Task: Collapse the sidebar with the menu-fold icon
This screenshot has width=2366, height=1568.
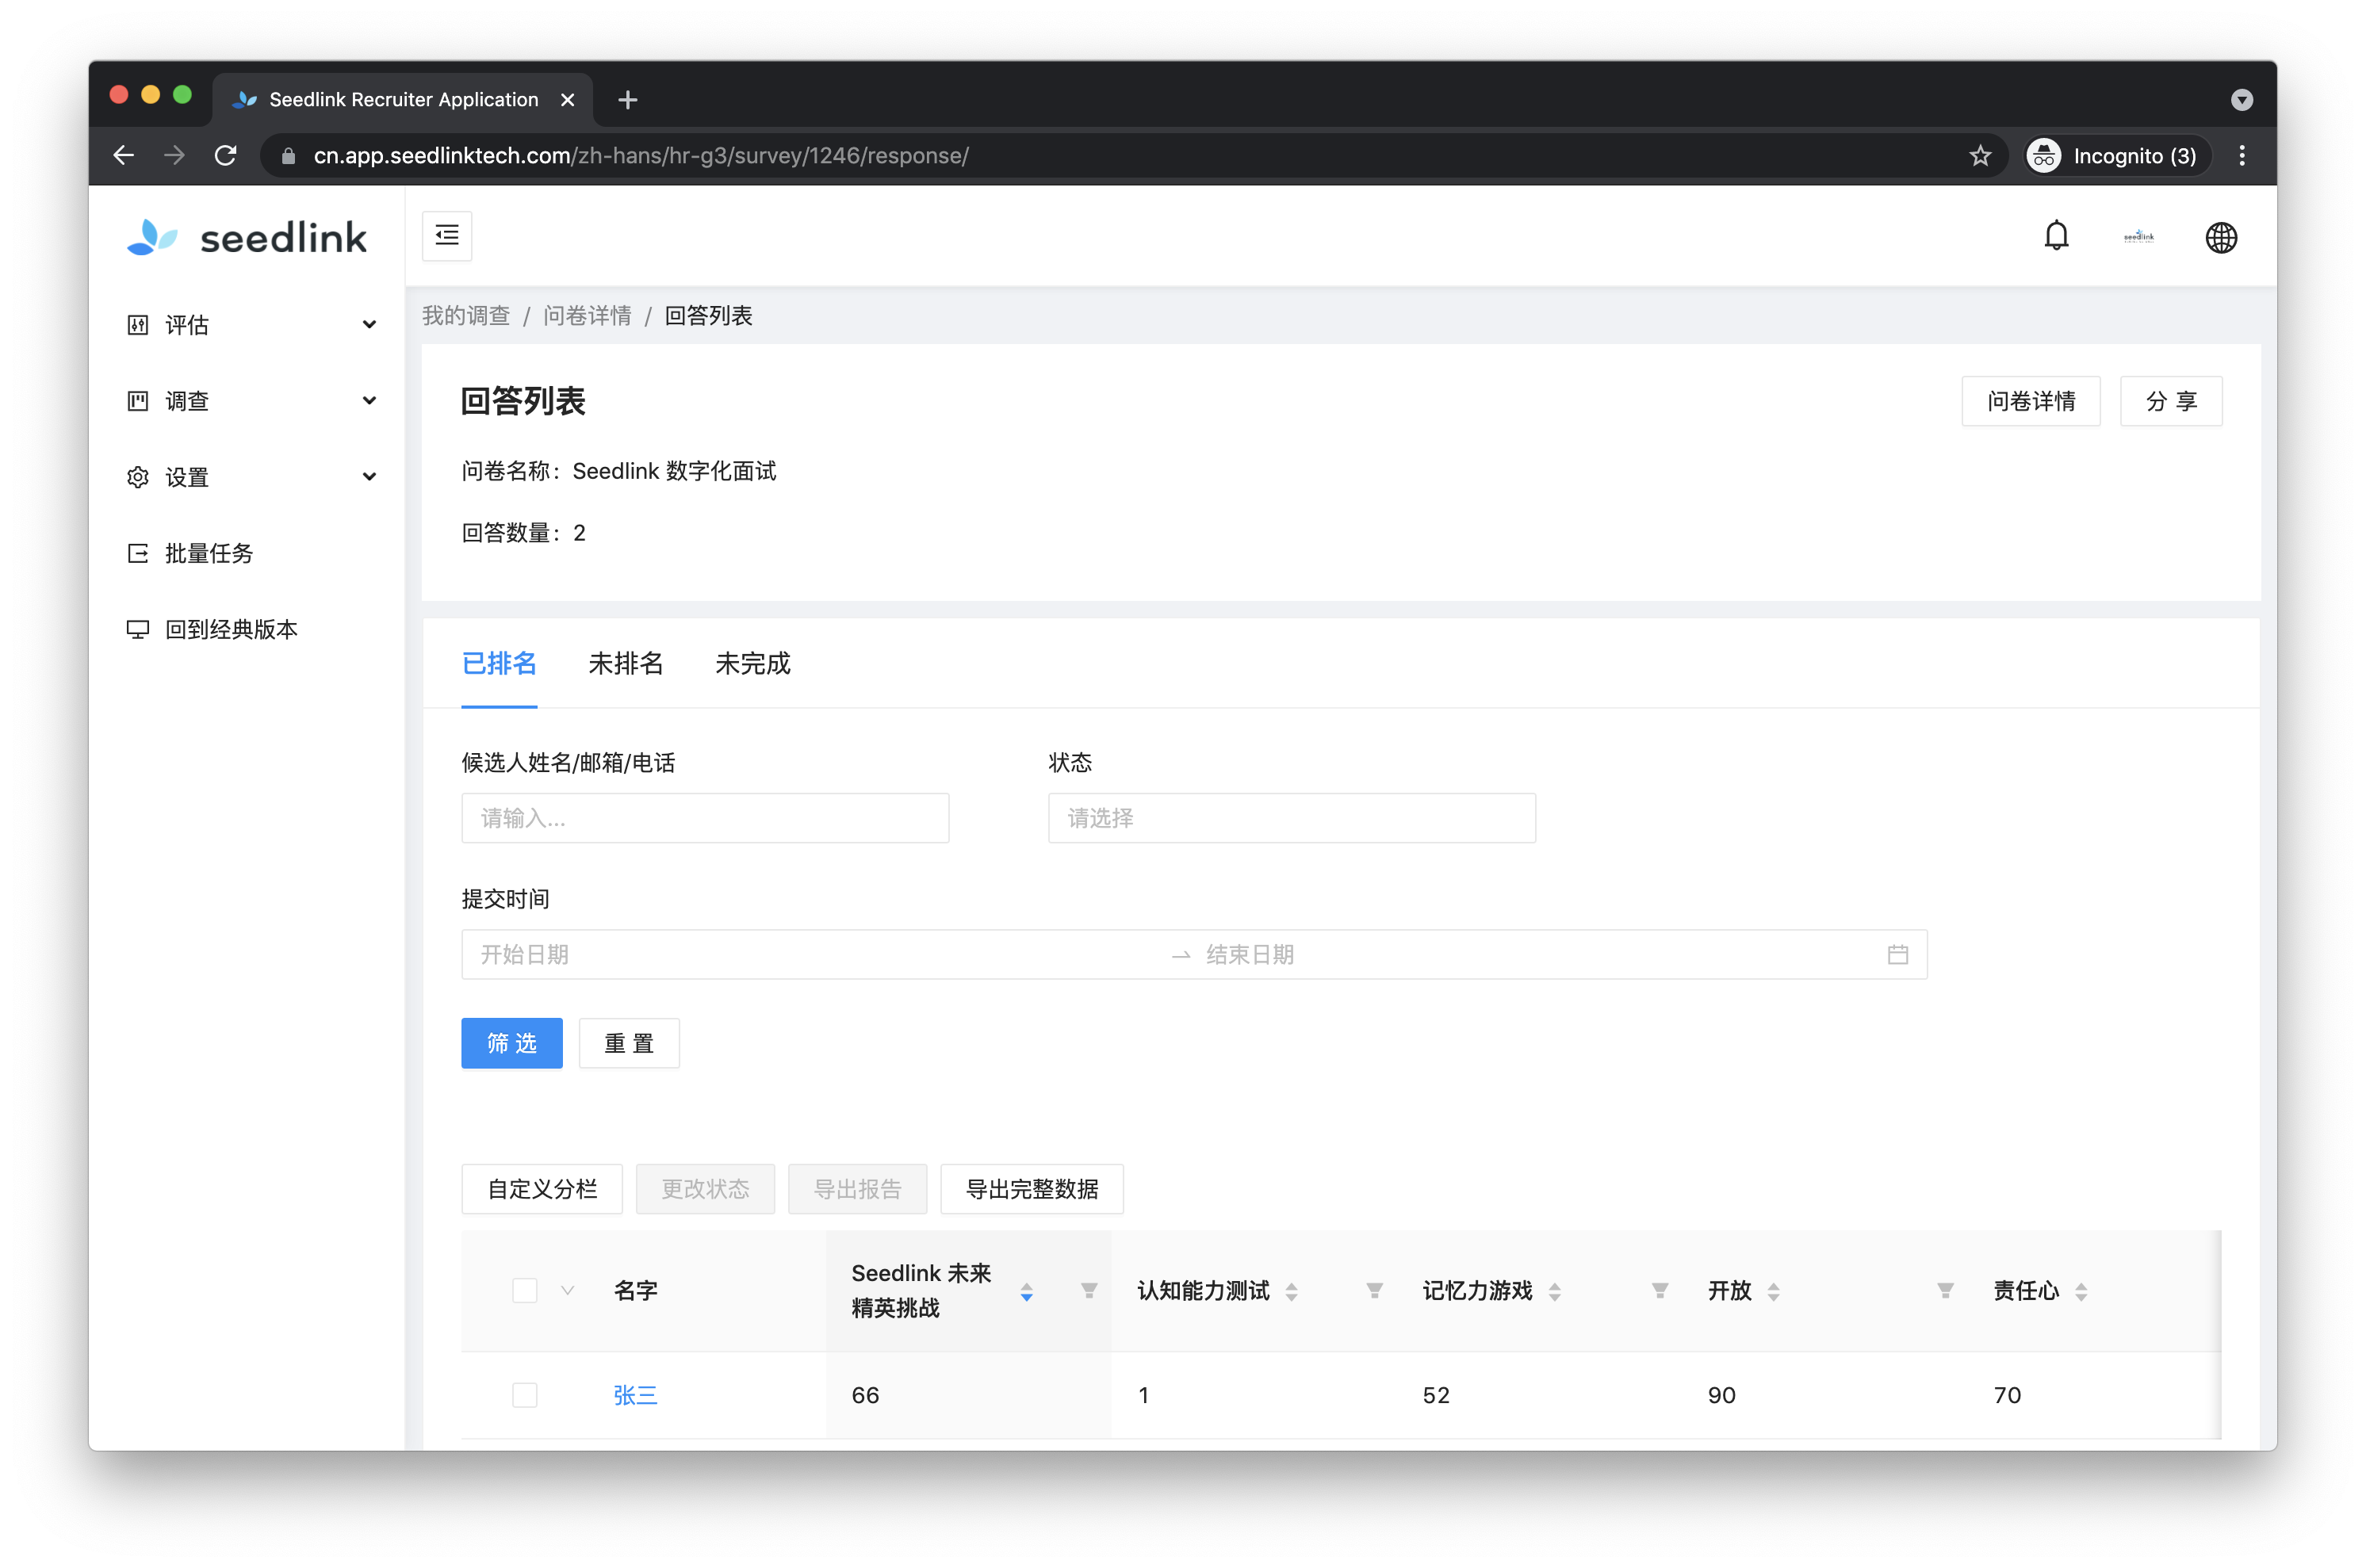Action: (447, 236)
